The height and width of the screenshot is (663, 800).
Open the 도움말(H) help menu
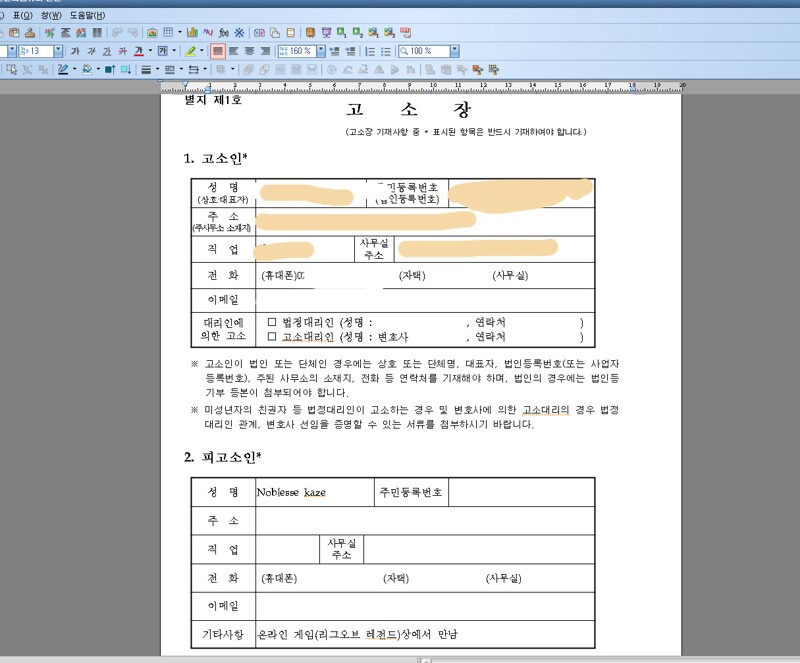[87, 15]
